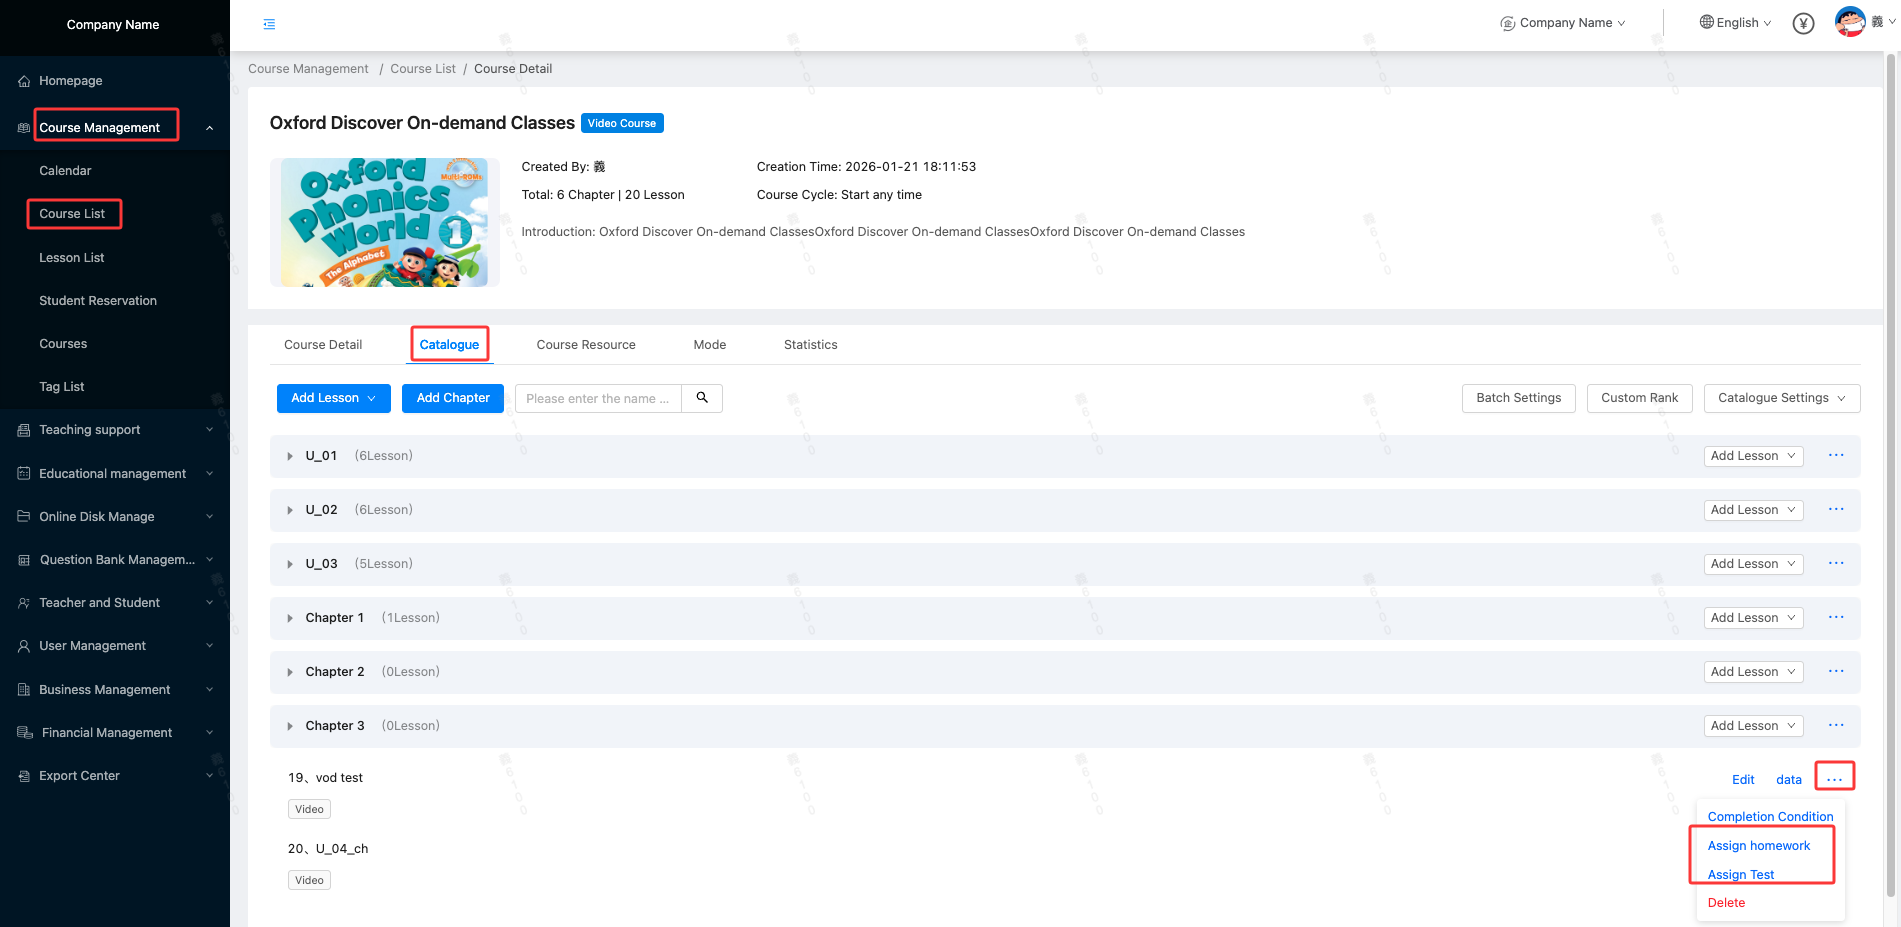Click the search magnifier icon
The width and height of the screenshot is (1901, 927).
tap(702, 398)
